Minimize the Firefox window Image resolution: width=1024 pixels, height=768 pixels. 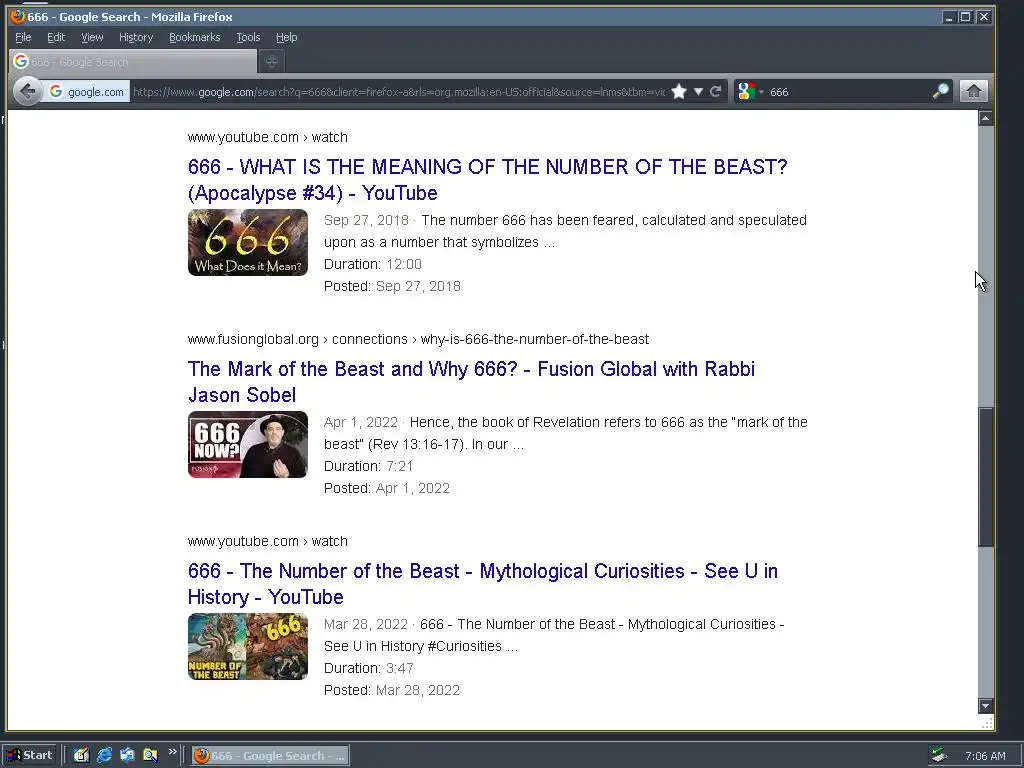pyautogui.click(x=949, y=17)
